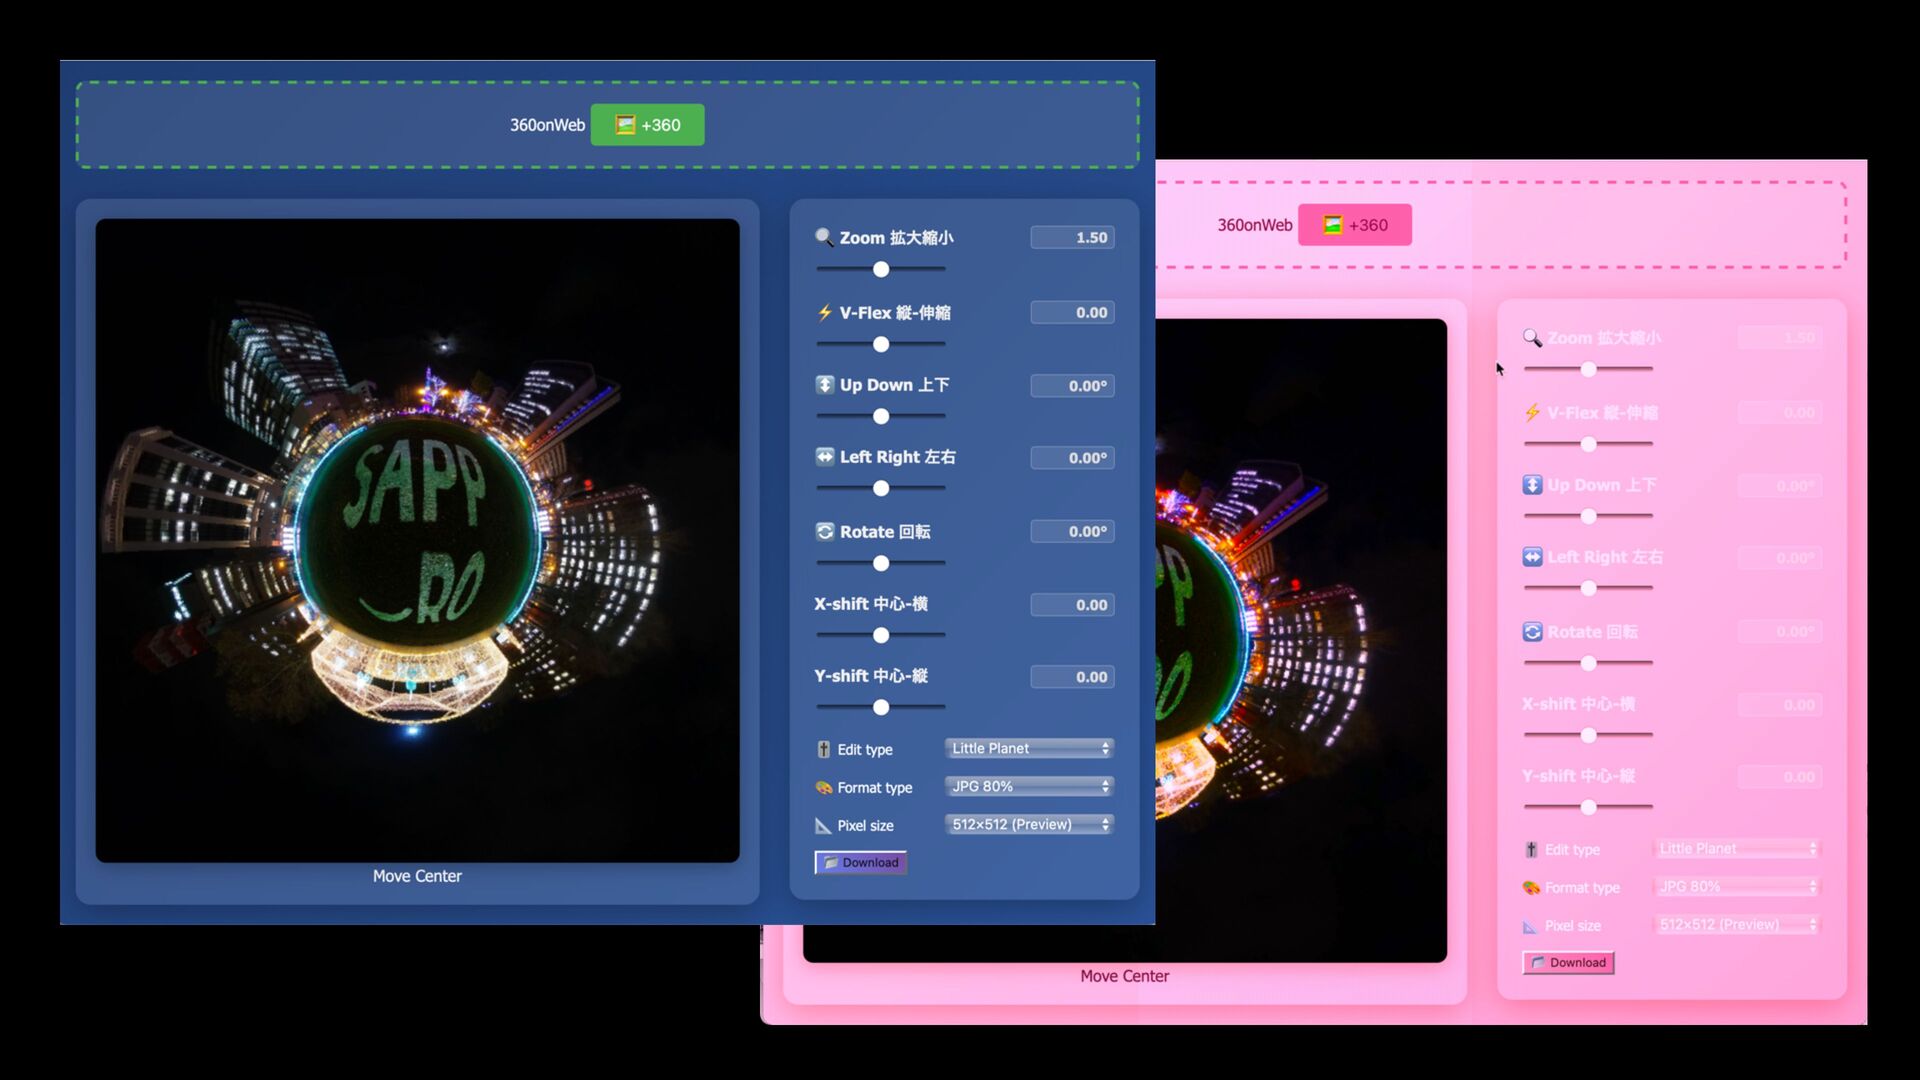Screen dimensions: 1920x1080
Task: Click the pink +360 button
Action: pyautogui.click(x=1355, y=225)
